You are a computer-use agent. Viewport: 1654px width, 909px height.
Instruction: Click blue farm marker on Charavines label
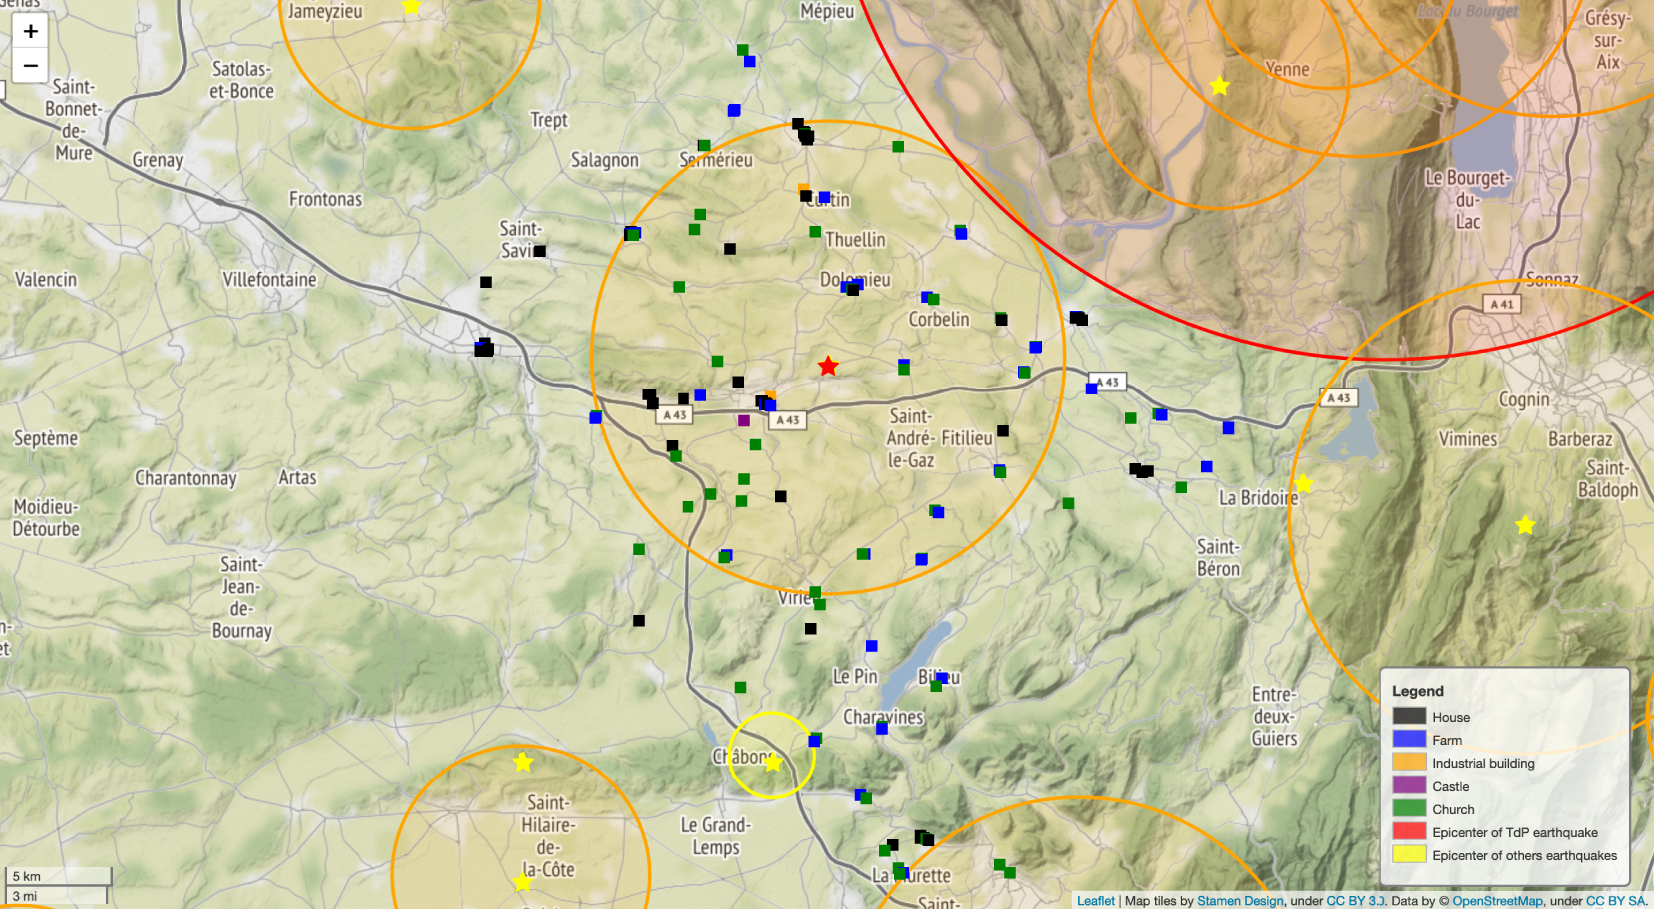882,729
